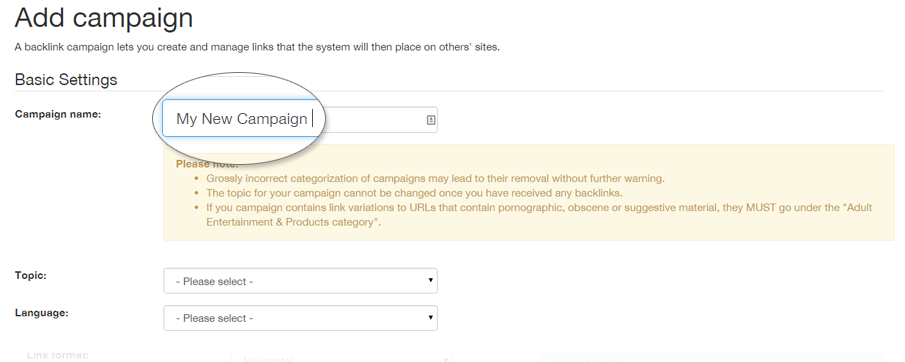This screenshot has width=905, height=362.
Task: Click the arrow on the Language dropdown
Action: [431, 317]
